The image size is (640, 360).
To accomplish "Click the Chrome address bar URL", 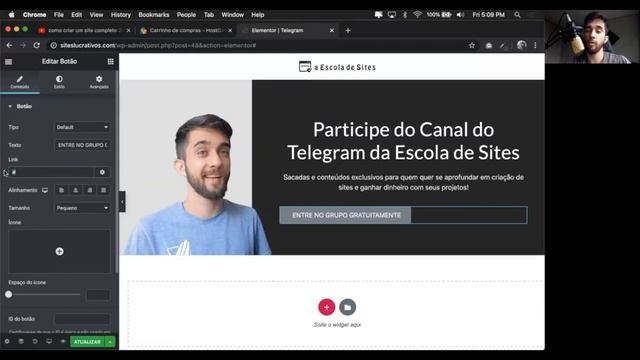I will [158, 45].
